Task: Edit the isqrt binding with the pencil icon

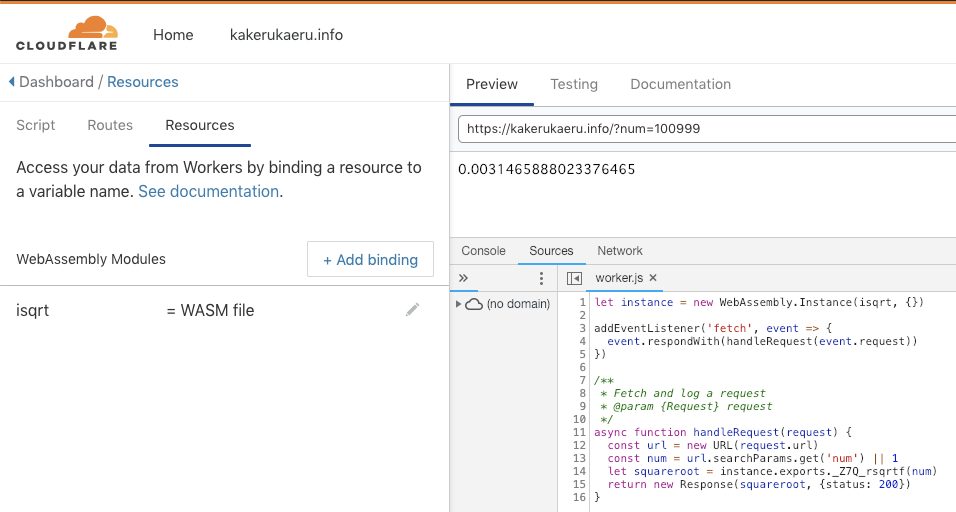Action: click(413, 310)
